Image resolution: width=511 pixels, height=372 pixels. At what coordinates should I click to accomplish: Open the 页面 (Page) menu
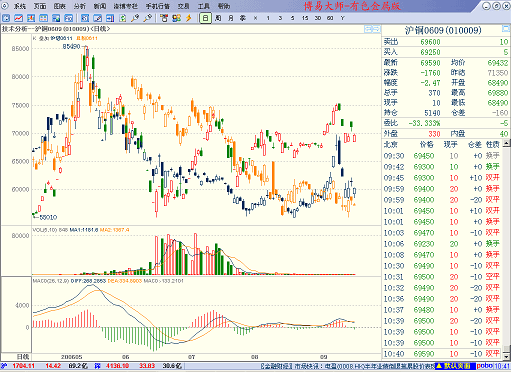40,6
